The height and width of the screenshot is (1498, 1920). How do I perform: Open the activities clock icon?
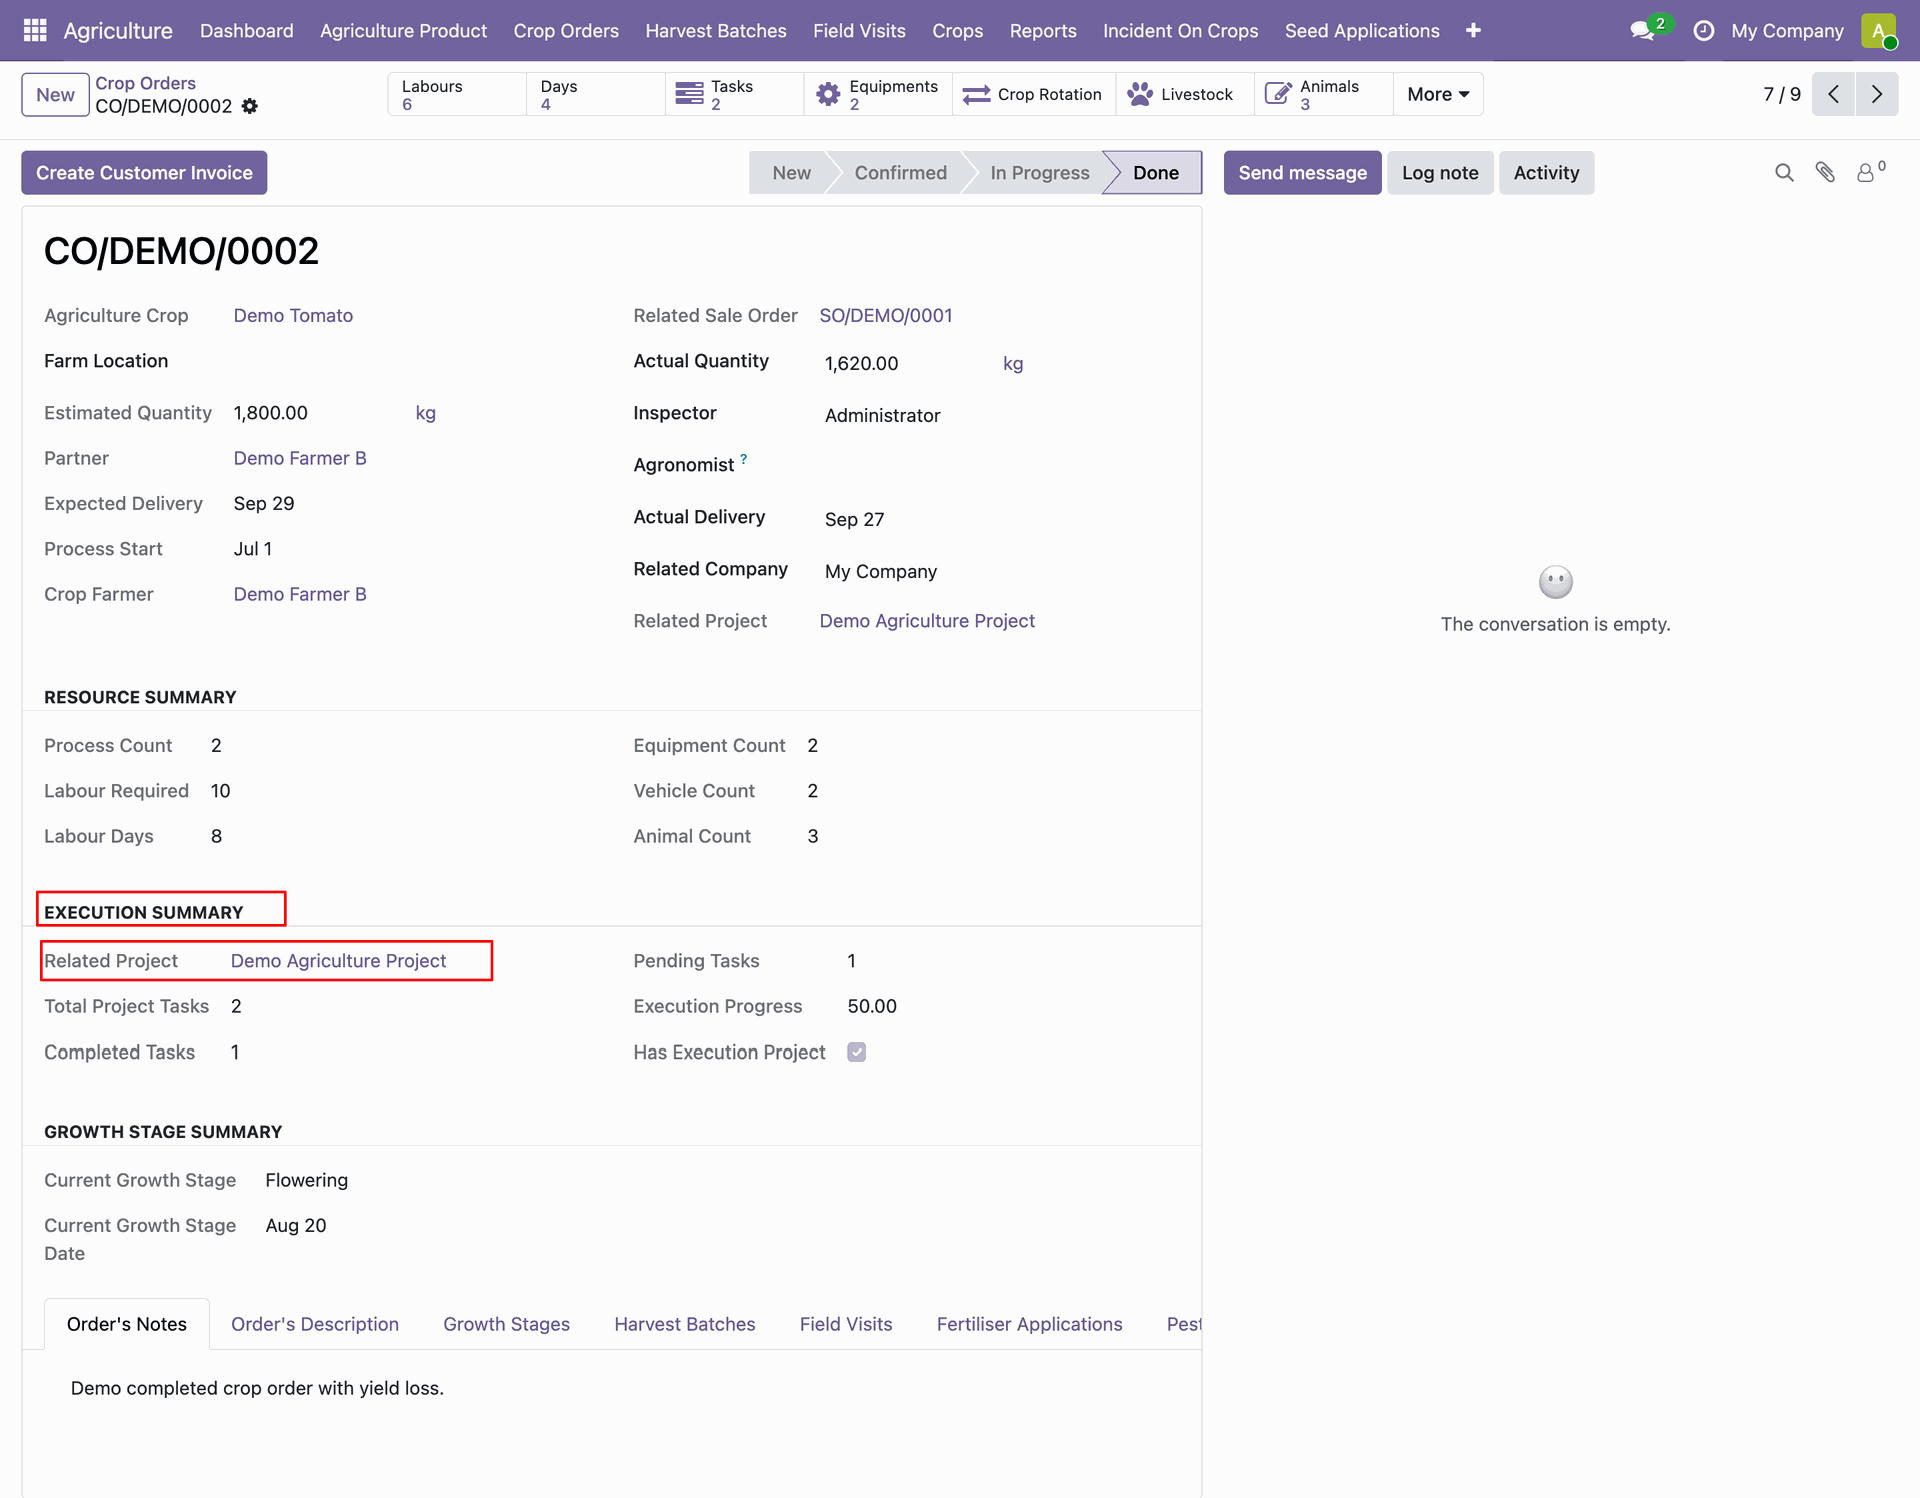(x=1703, y=31)
